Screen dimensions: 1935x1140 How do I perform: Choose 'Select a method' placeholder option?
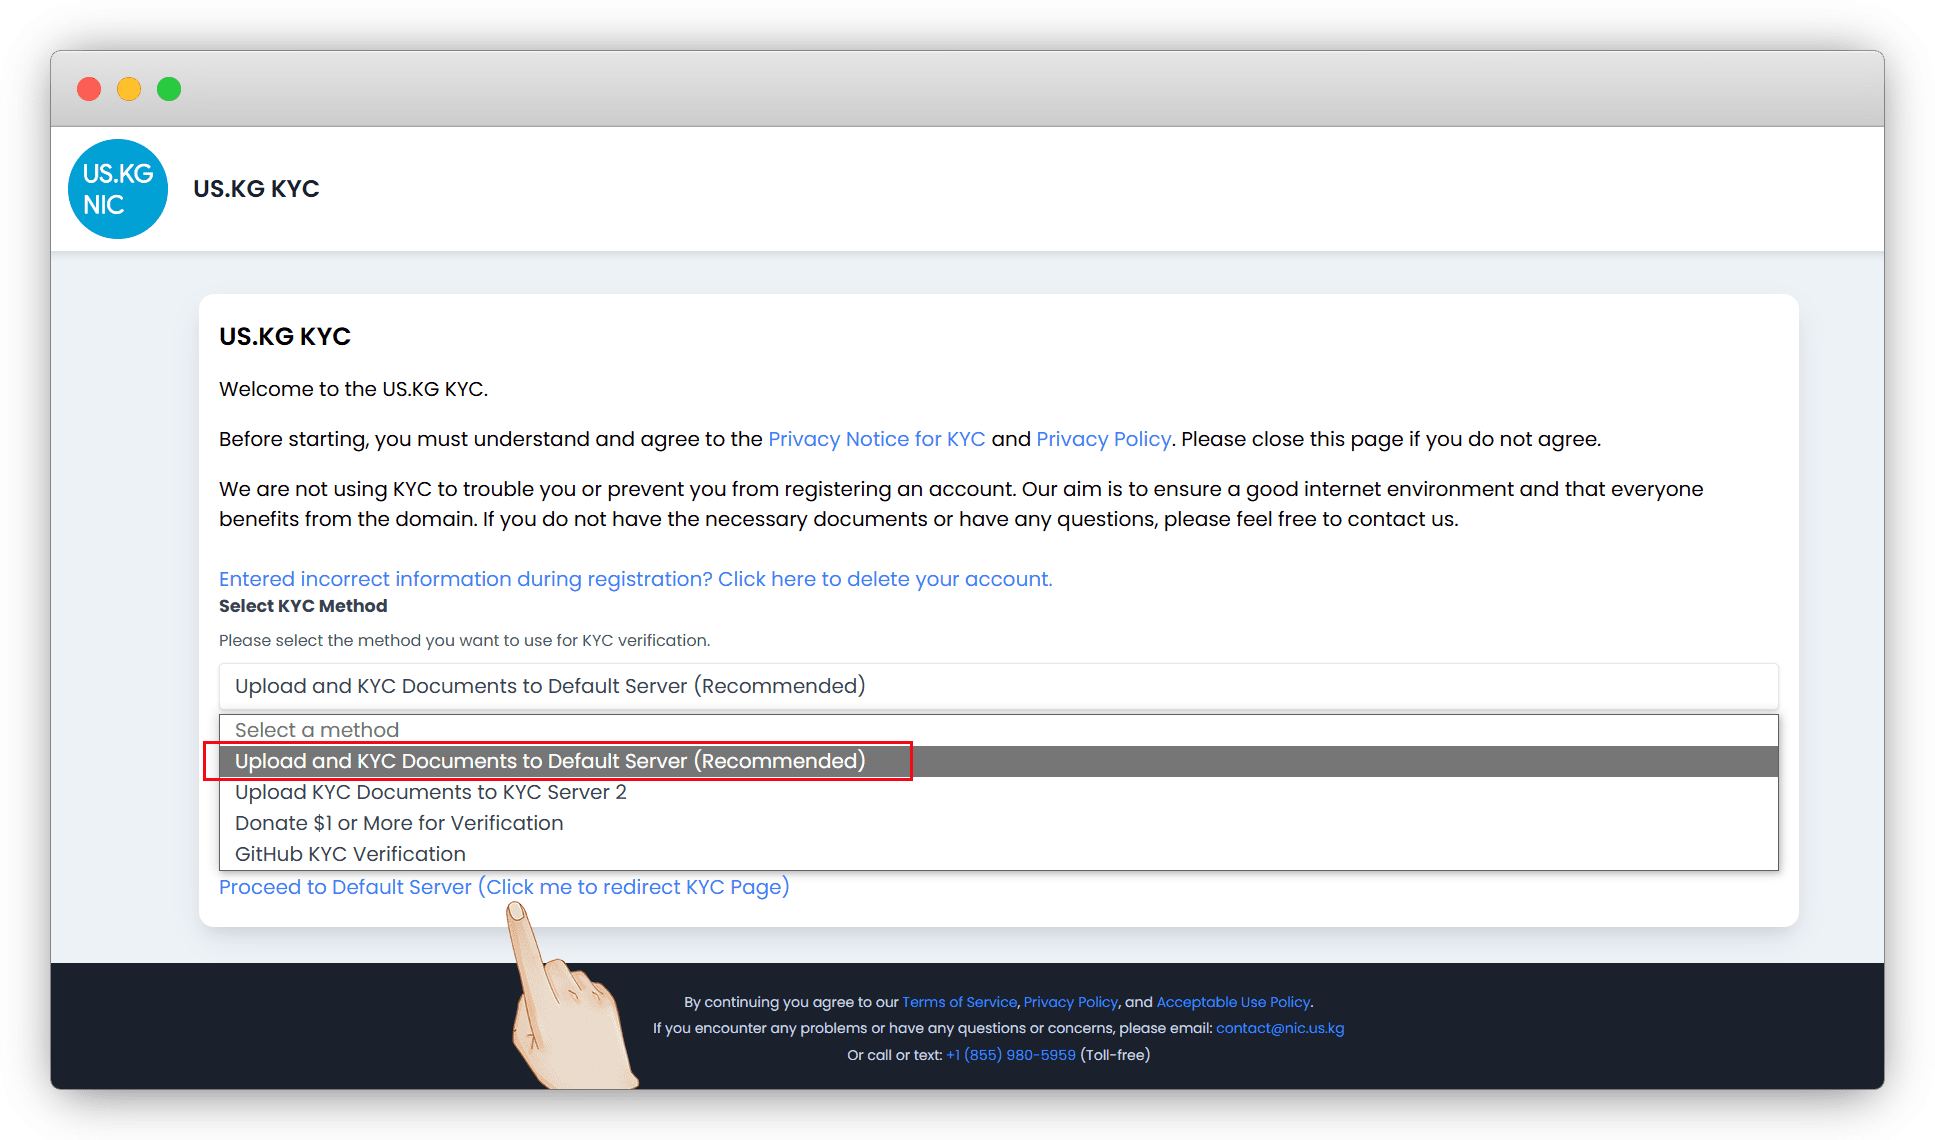coord(317,730)
